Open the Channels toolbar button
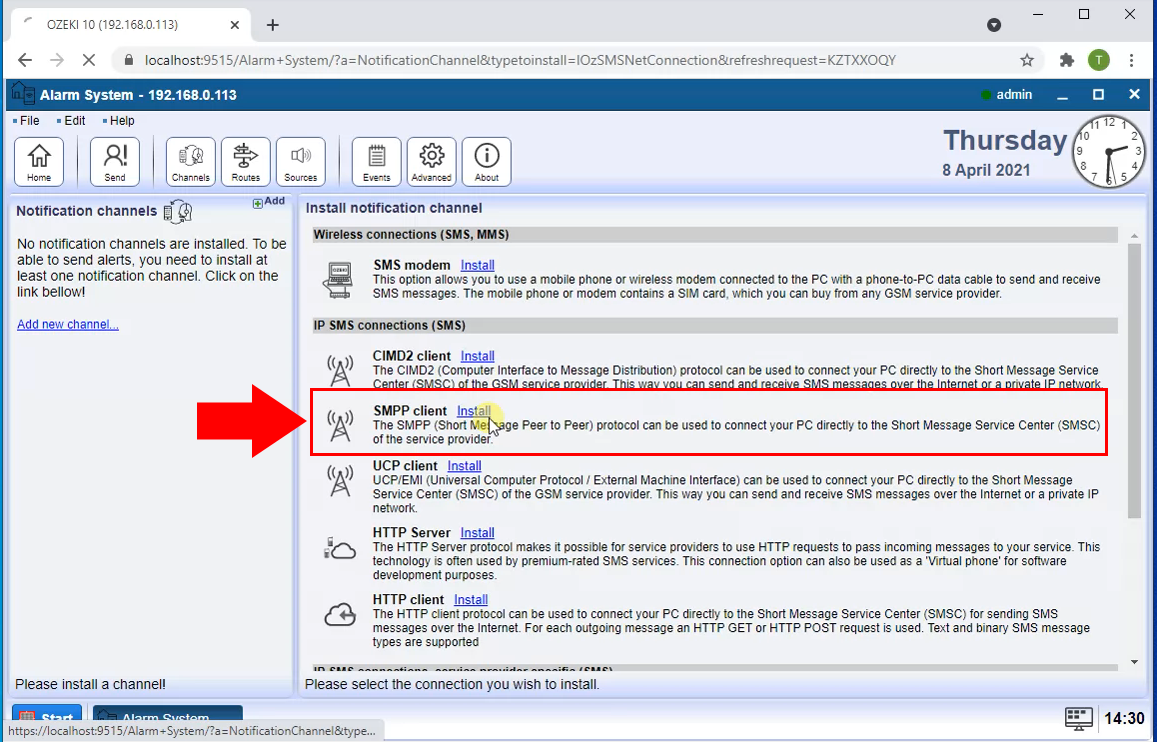The width and height of the screenshot is (1157, 742). click(x=190, y=162)
